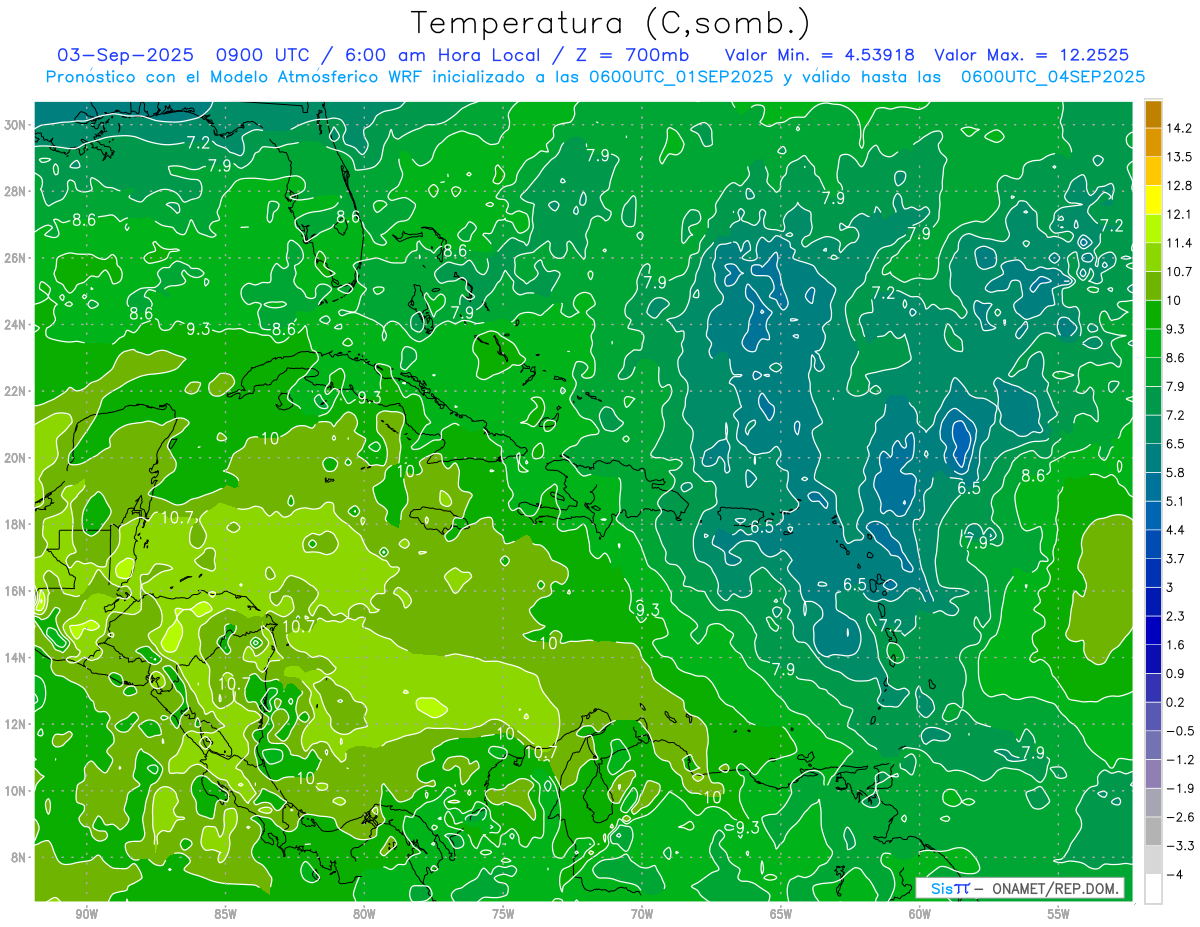
Task: Click the 22N latitude axis label
Action: pos(17,391)
